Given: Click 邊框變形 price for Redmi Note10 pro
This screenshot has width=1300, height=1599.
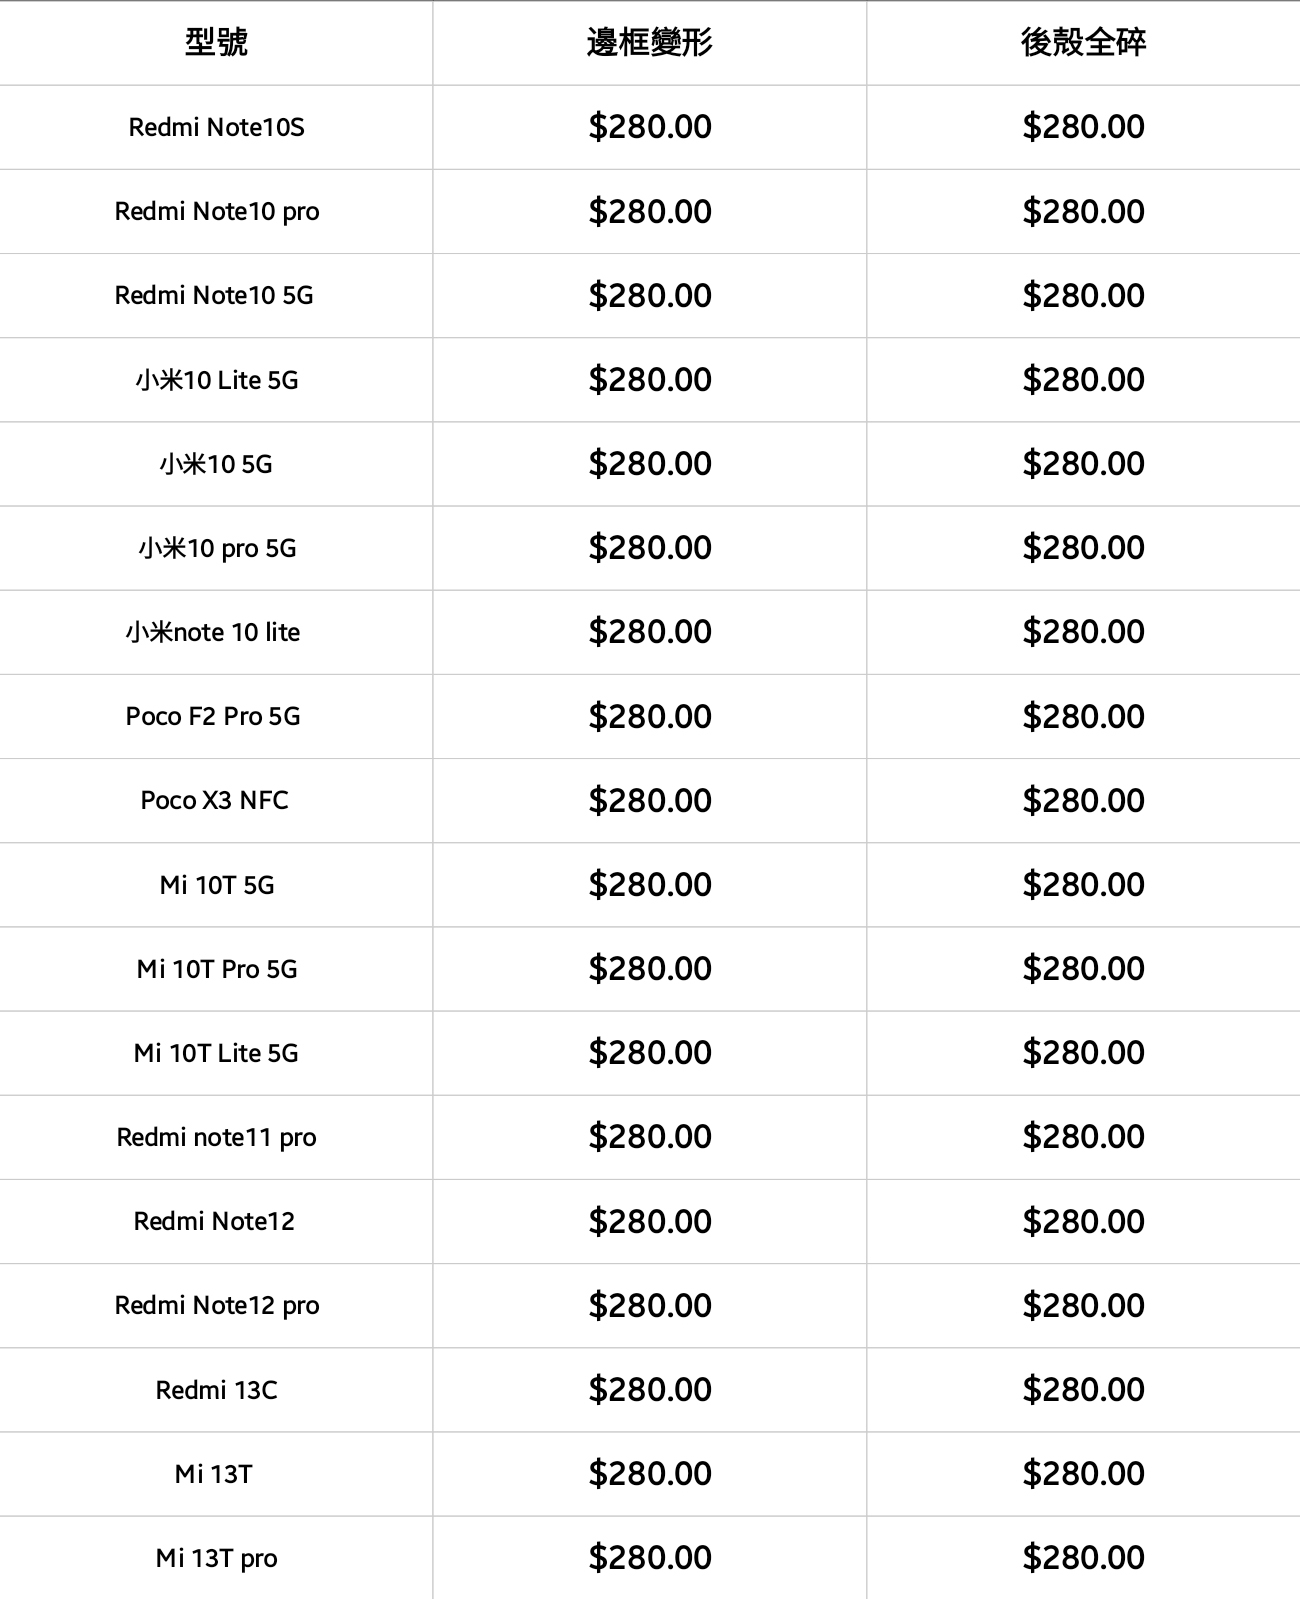Looking at the screenshot, I should point(650,211).
